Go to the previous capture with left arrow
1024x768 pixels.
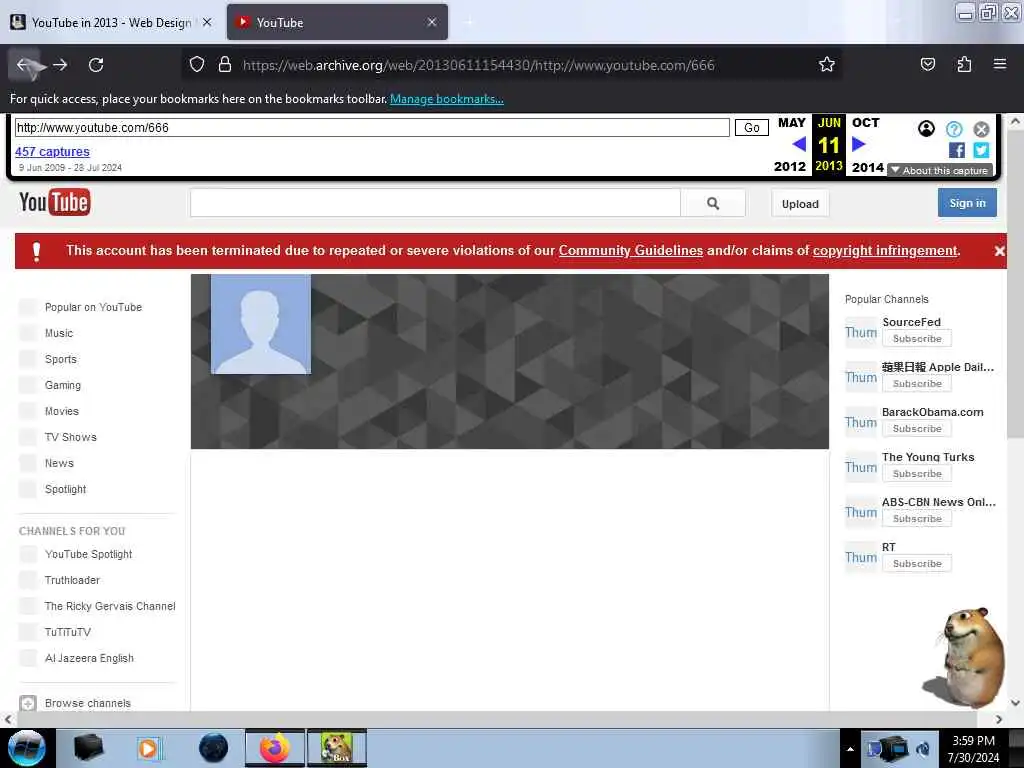[x=798, y=144]
